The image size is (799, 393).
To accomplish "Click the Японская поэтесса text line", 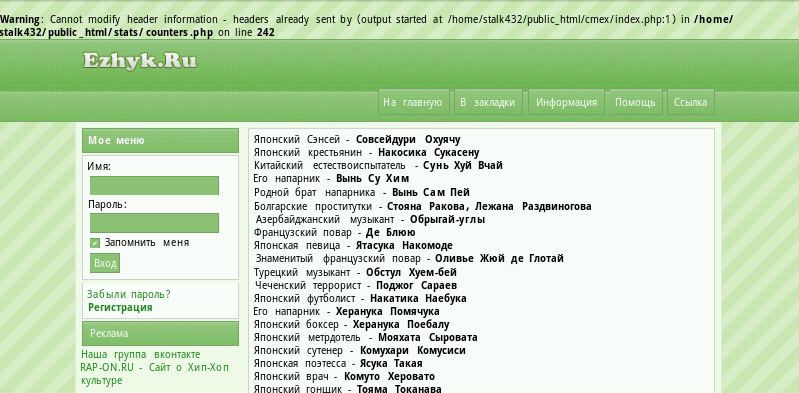I will click(338, 363).
